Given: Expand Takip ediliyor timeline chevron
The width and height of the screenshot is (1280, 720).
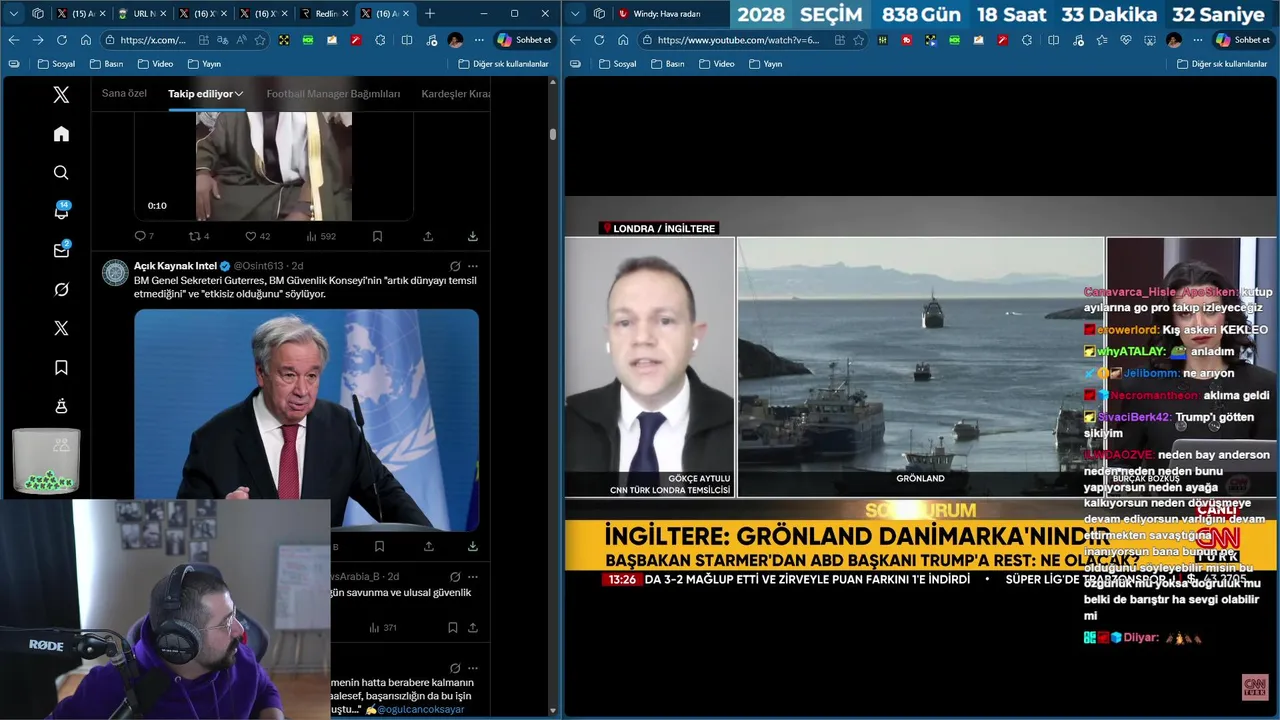Looking at the screenshot, I should pos(239,94).
